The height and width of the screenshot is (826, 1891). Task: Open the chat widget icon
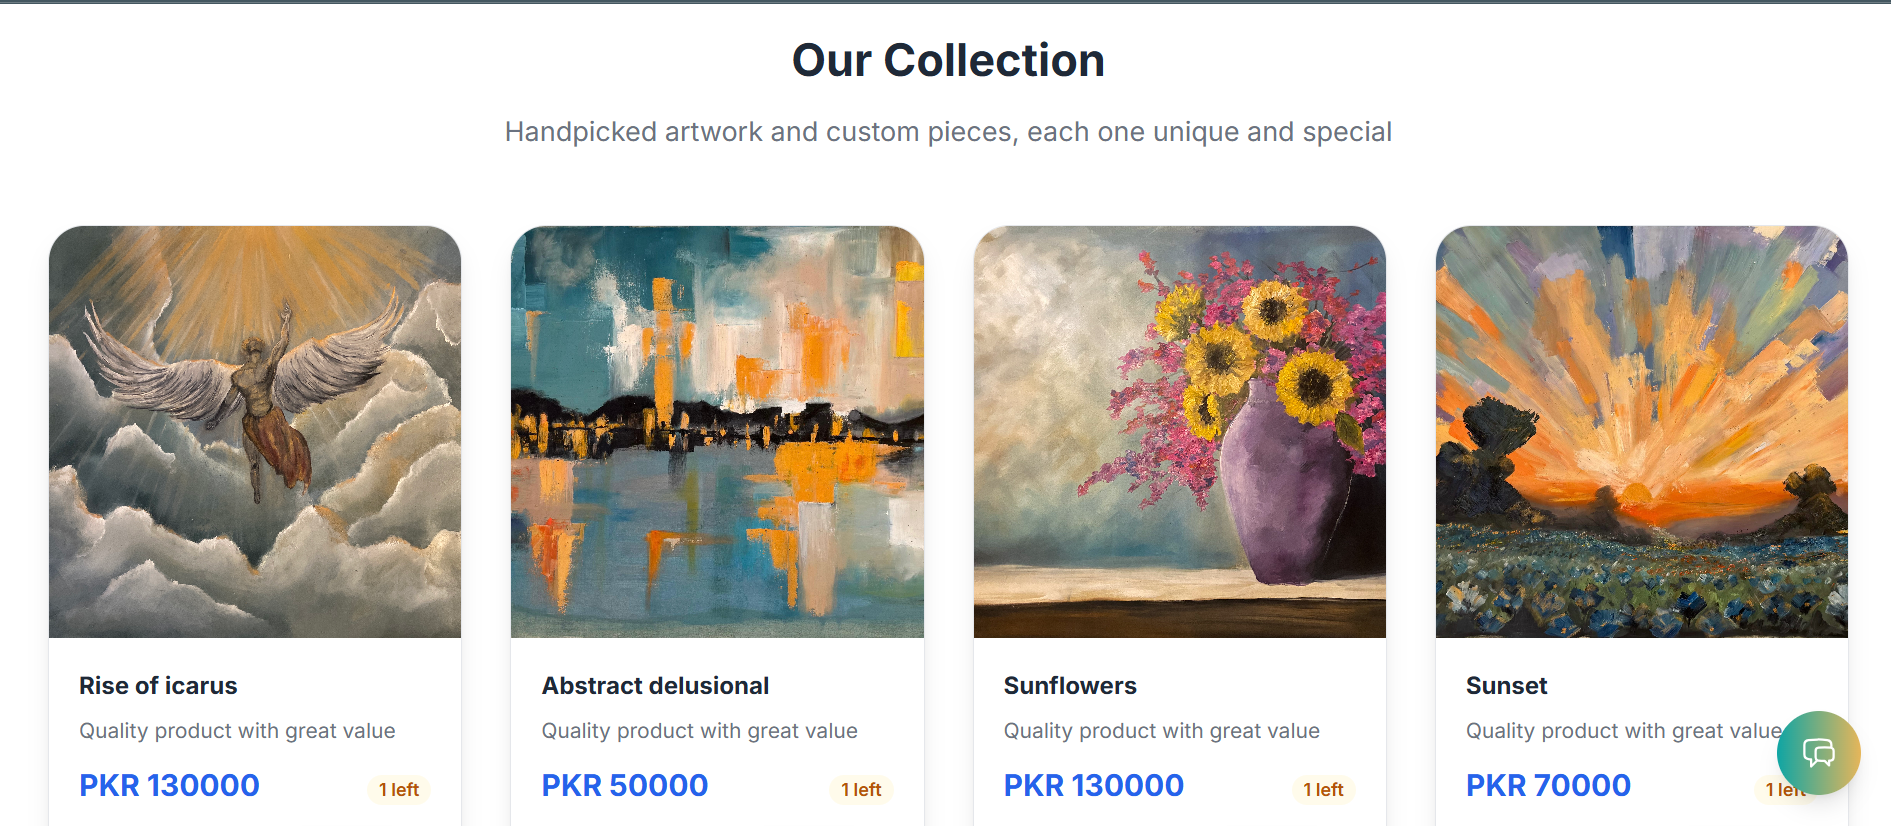(1818, 752)
